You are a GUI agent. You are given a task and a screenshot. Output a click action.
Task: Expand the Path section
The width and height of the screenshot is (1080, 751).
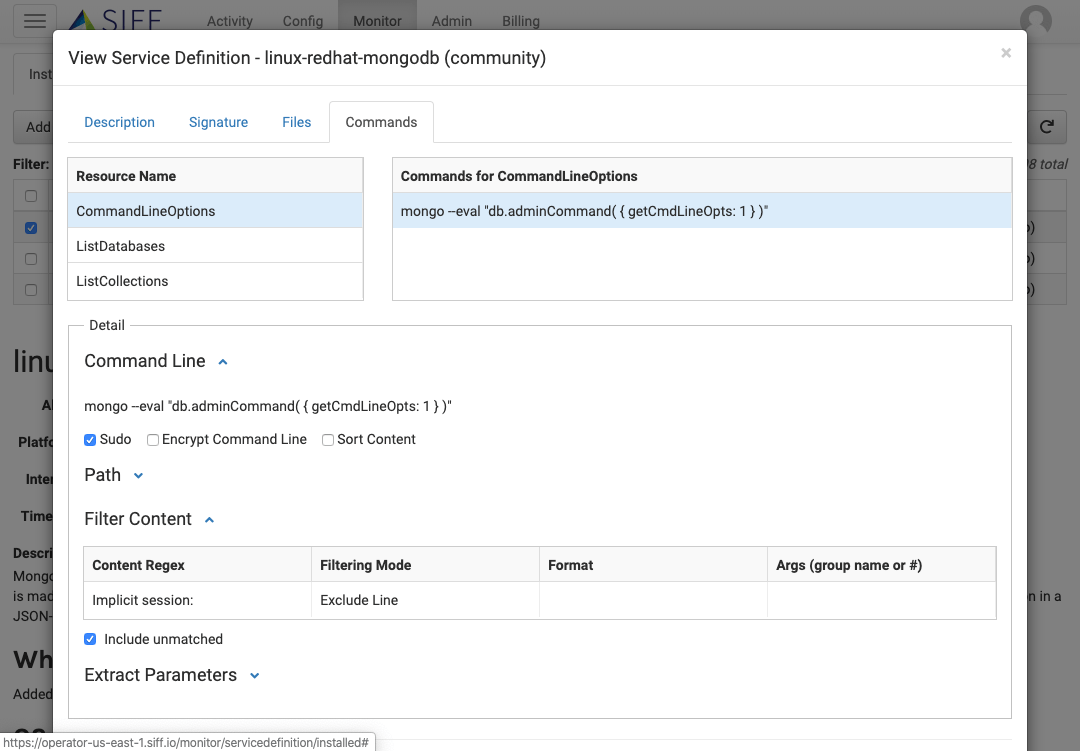(138, 475)
